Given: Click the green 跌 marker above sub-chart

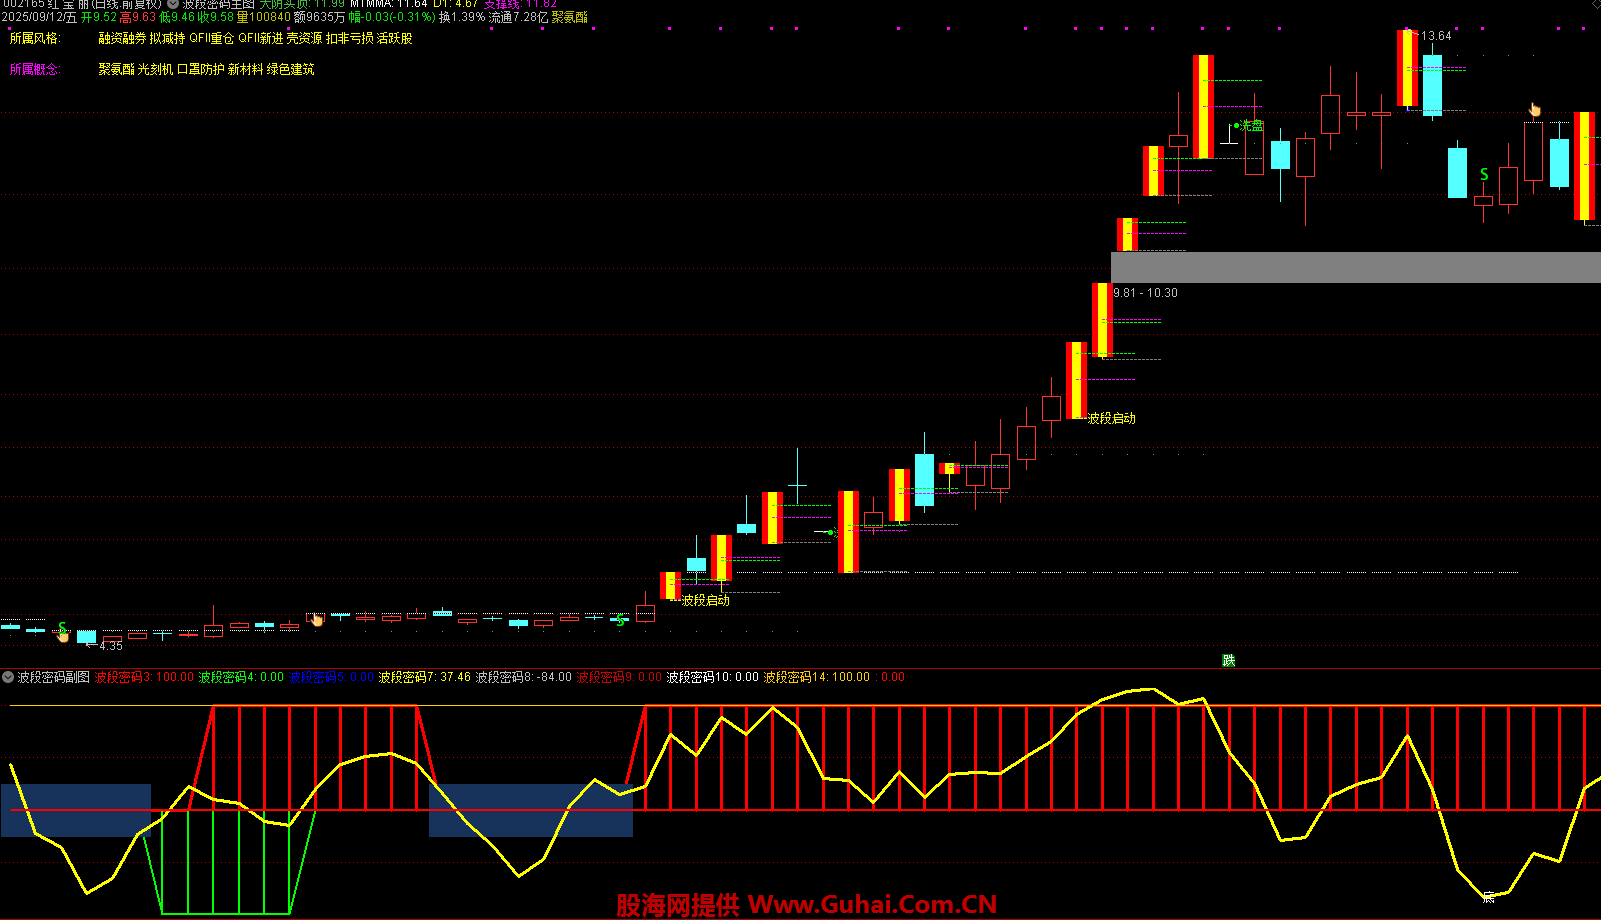Looking at the screenshot, I should tap(1229, 660).
